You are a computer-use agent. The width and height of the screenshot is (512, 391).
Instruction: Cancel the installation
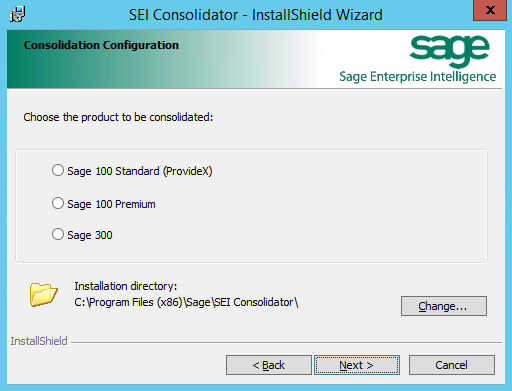pos(452,365)
